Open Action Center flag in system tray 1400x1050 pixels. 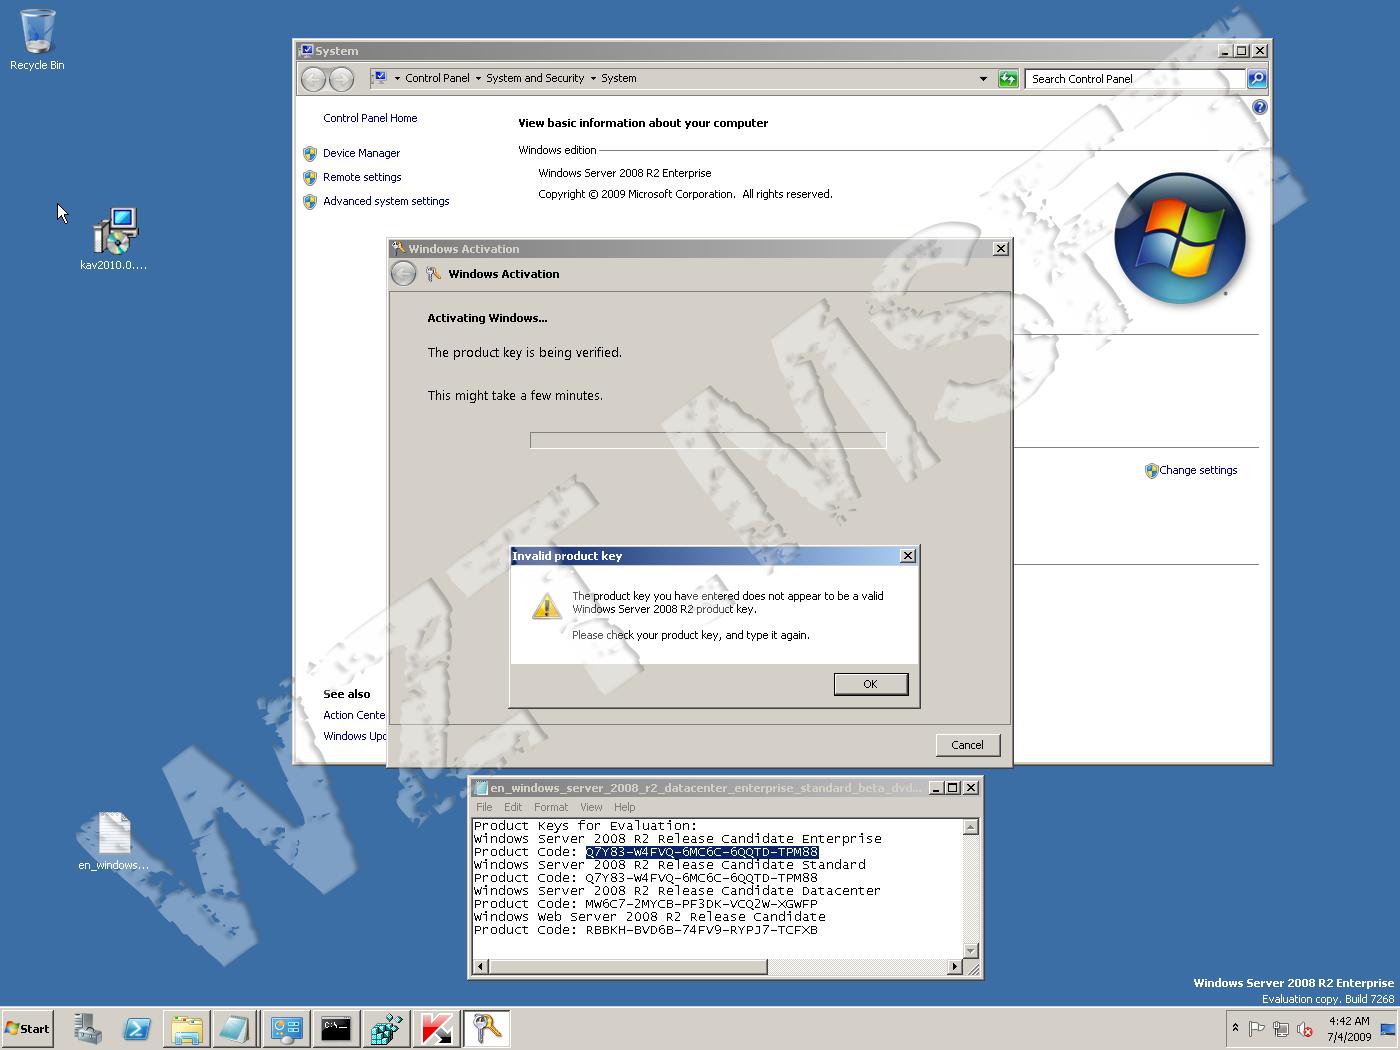pos(1257,1029)
